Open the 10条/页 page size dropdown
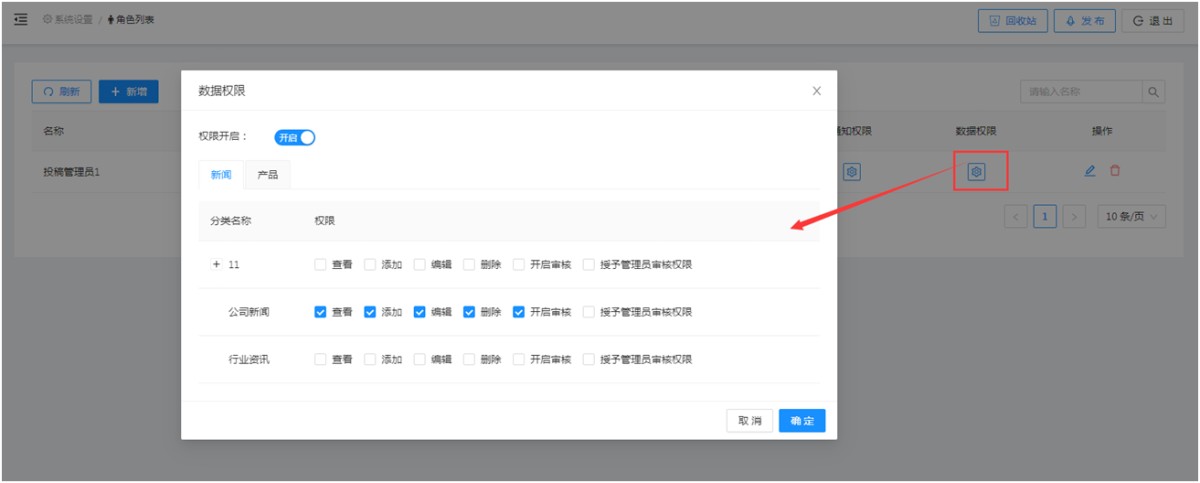Viewport: 1200px width, 483px height. point(1131,216)
